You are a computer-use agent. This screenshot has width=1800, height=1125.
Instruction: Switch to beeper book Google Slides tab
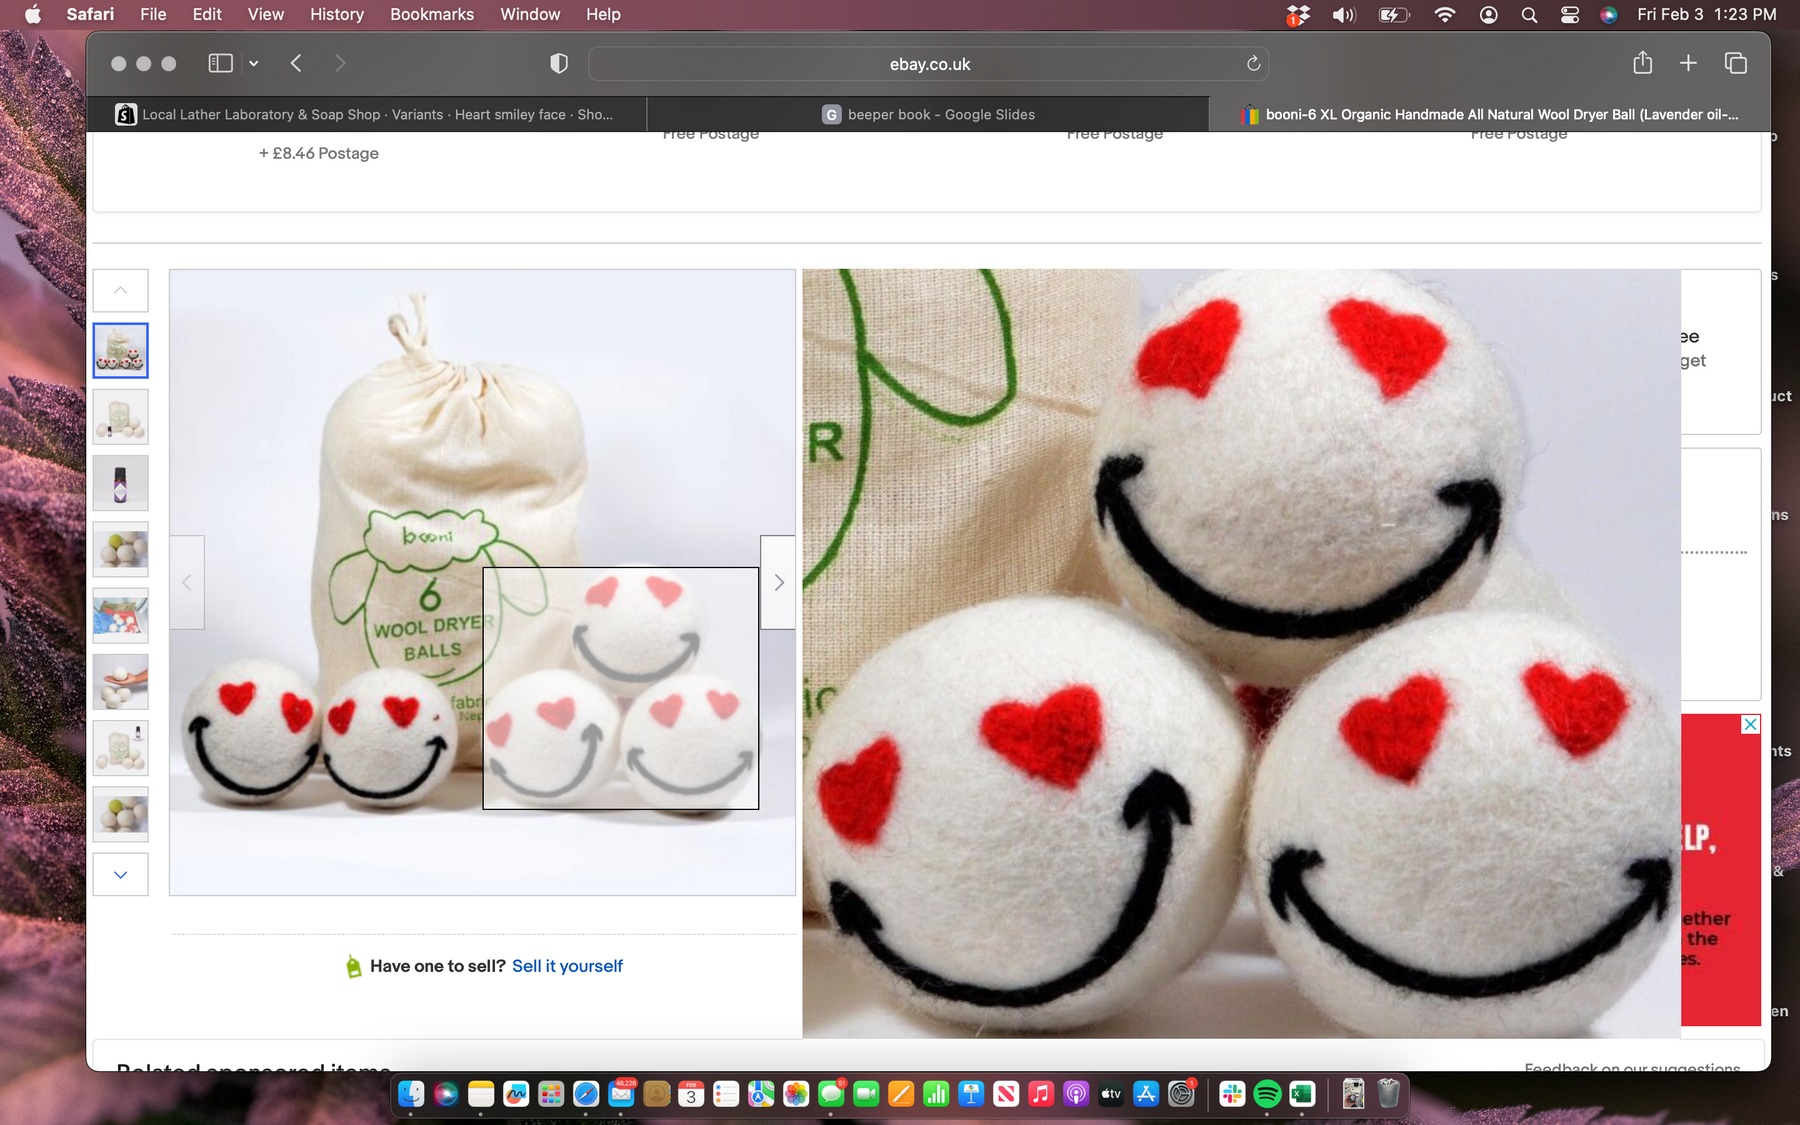tap(928, 114)
